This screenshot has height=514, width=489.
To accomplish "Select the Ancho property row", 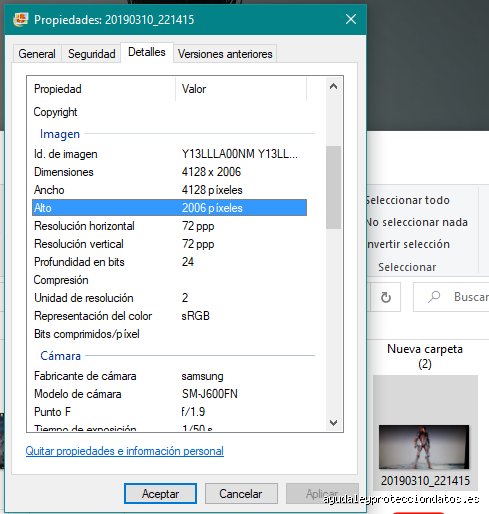I will coord(169,190).
